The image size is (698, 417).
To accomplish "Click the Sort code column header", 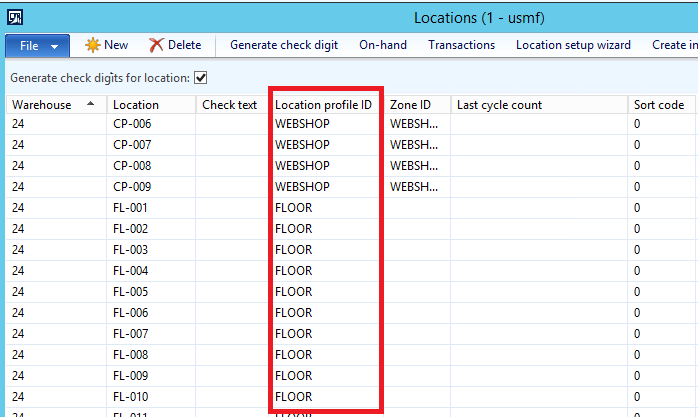I will (x=659, y=104).
